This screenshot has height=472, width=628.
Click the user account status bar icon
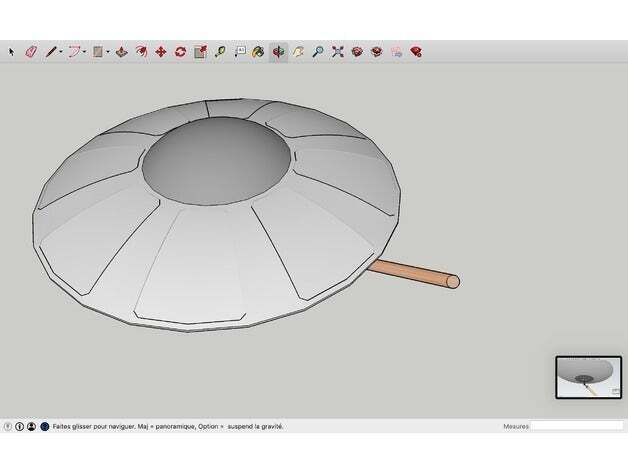[31, 426]
